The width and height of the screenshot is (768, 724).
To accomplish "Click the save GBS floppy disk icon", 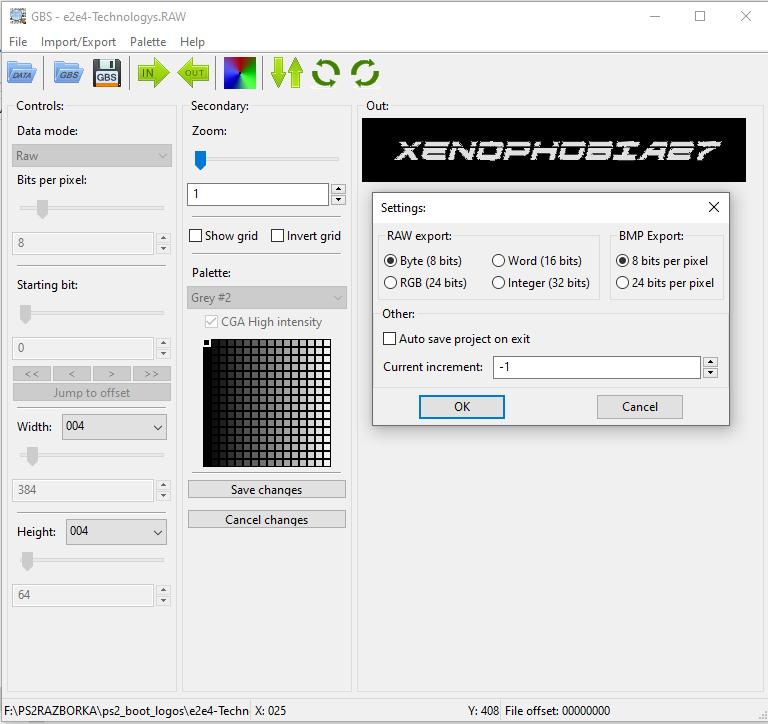I will (107, 73).
